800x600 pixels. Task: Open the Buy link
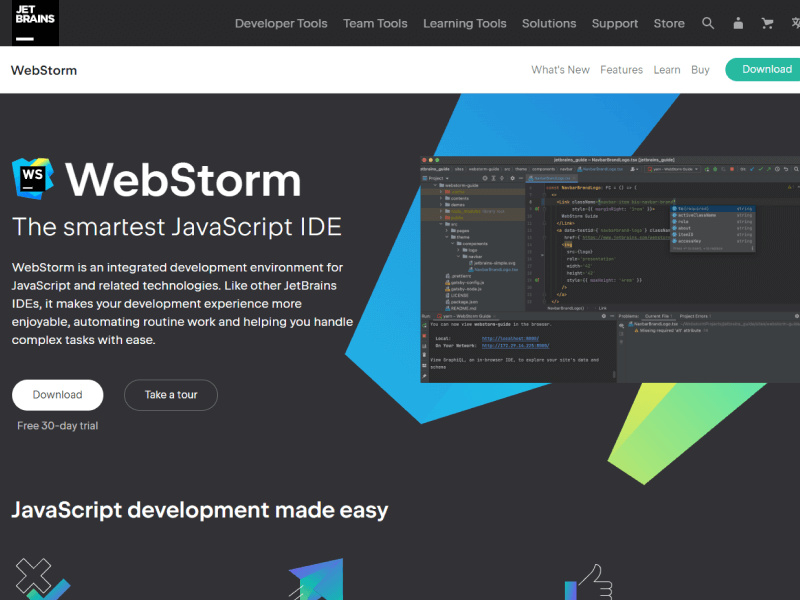pyautogui.click(x=700, y=70)
